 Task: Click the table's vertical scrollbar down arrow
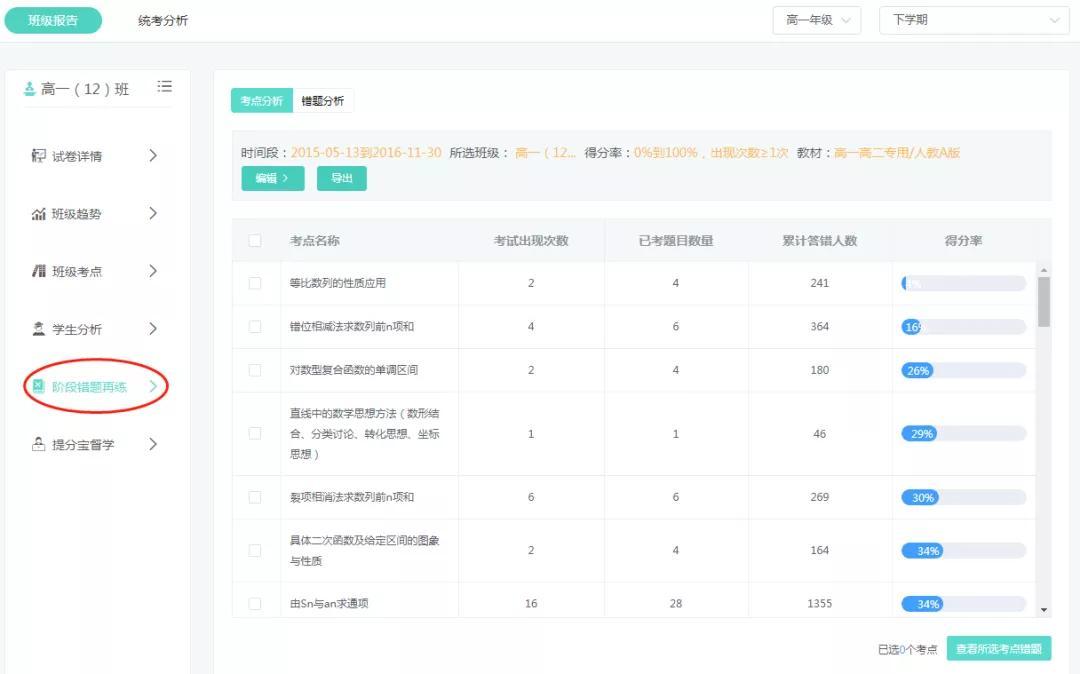(1044, 609)
